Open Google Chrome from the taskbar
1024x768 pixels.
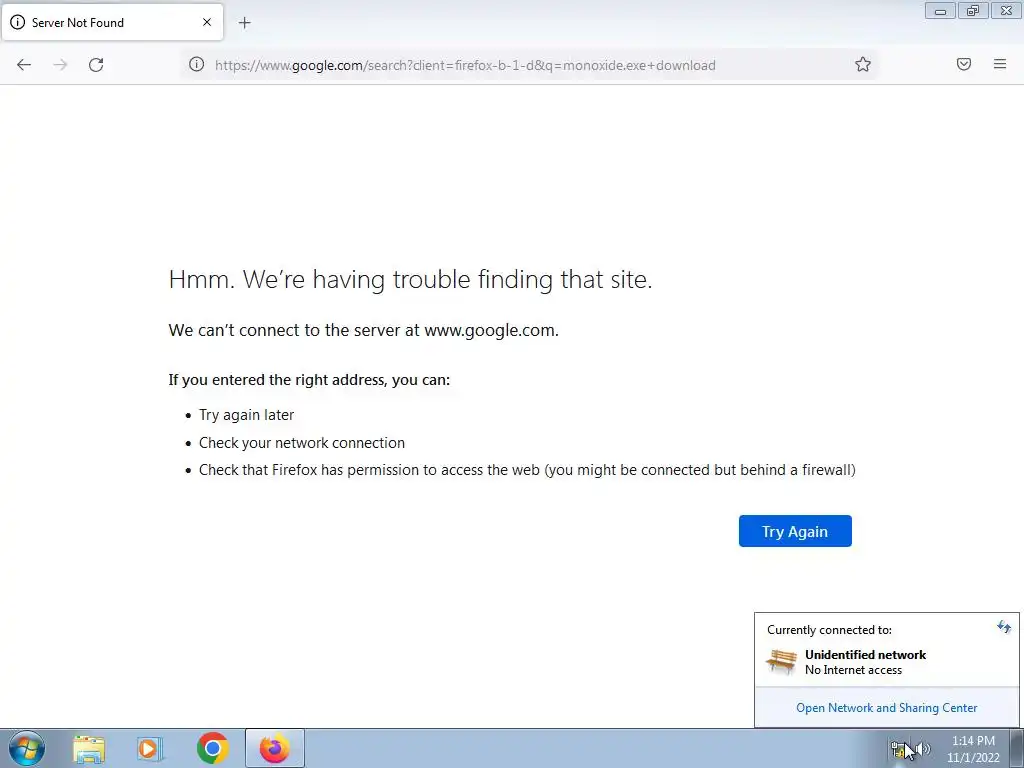tap(212, 748)
